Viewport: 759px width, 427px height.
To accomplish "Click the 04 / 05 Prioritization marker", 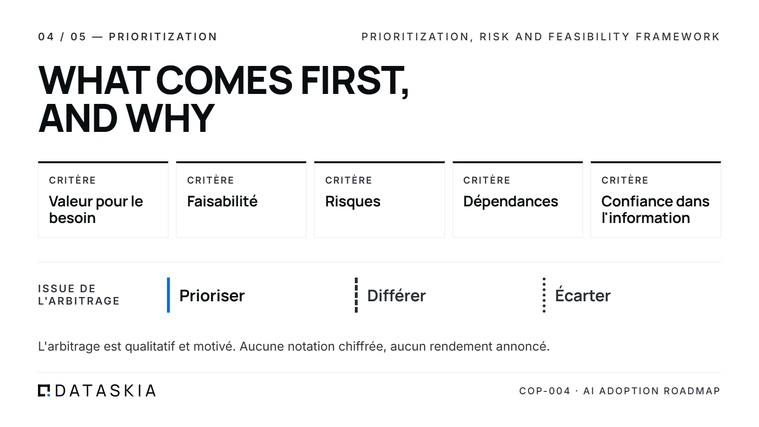I will pos(128,37).
